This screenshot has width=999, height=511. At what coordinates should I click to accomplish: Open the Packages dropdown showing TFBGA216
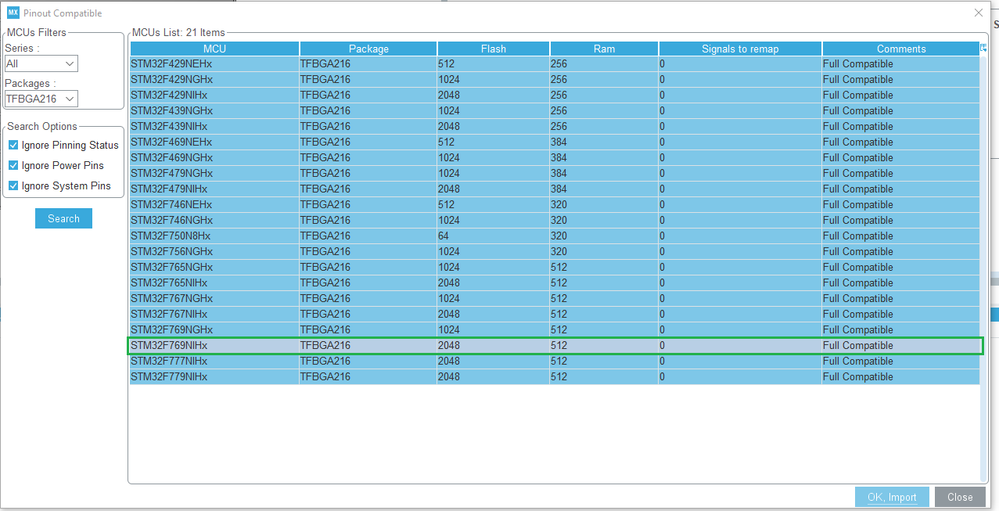(41, 99)
